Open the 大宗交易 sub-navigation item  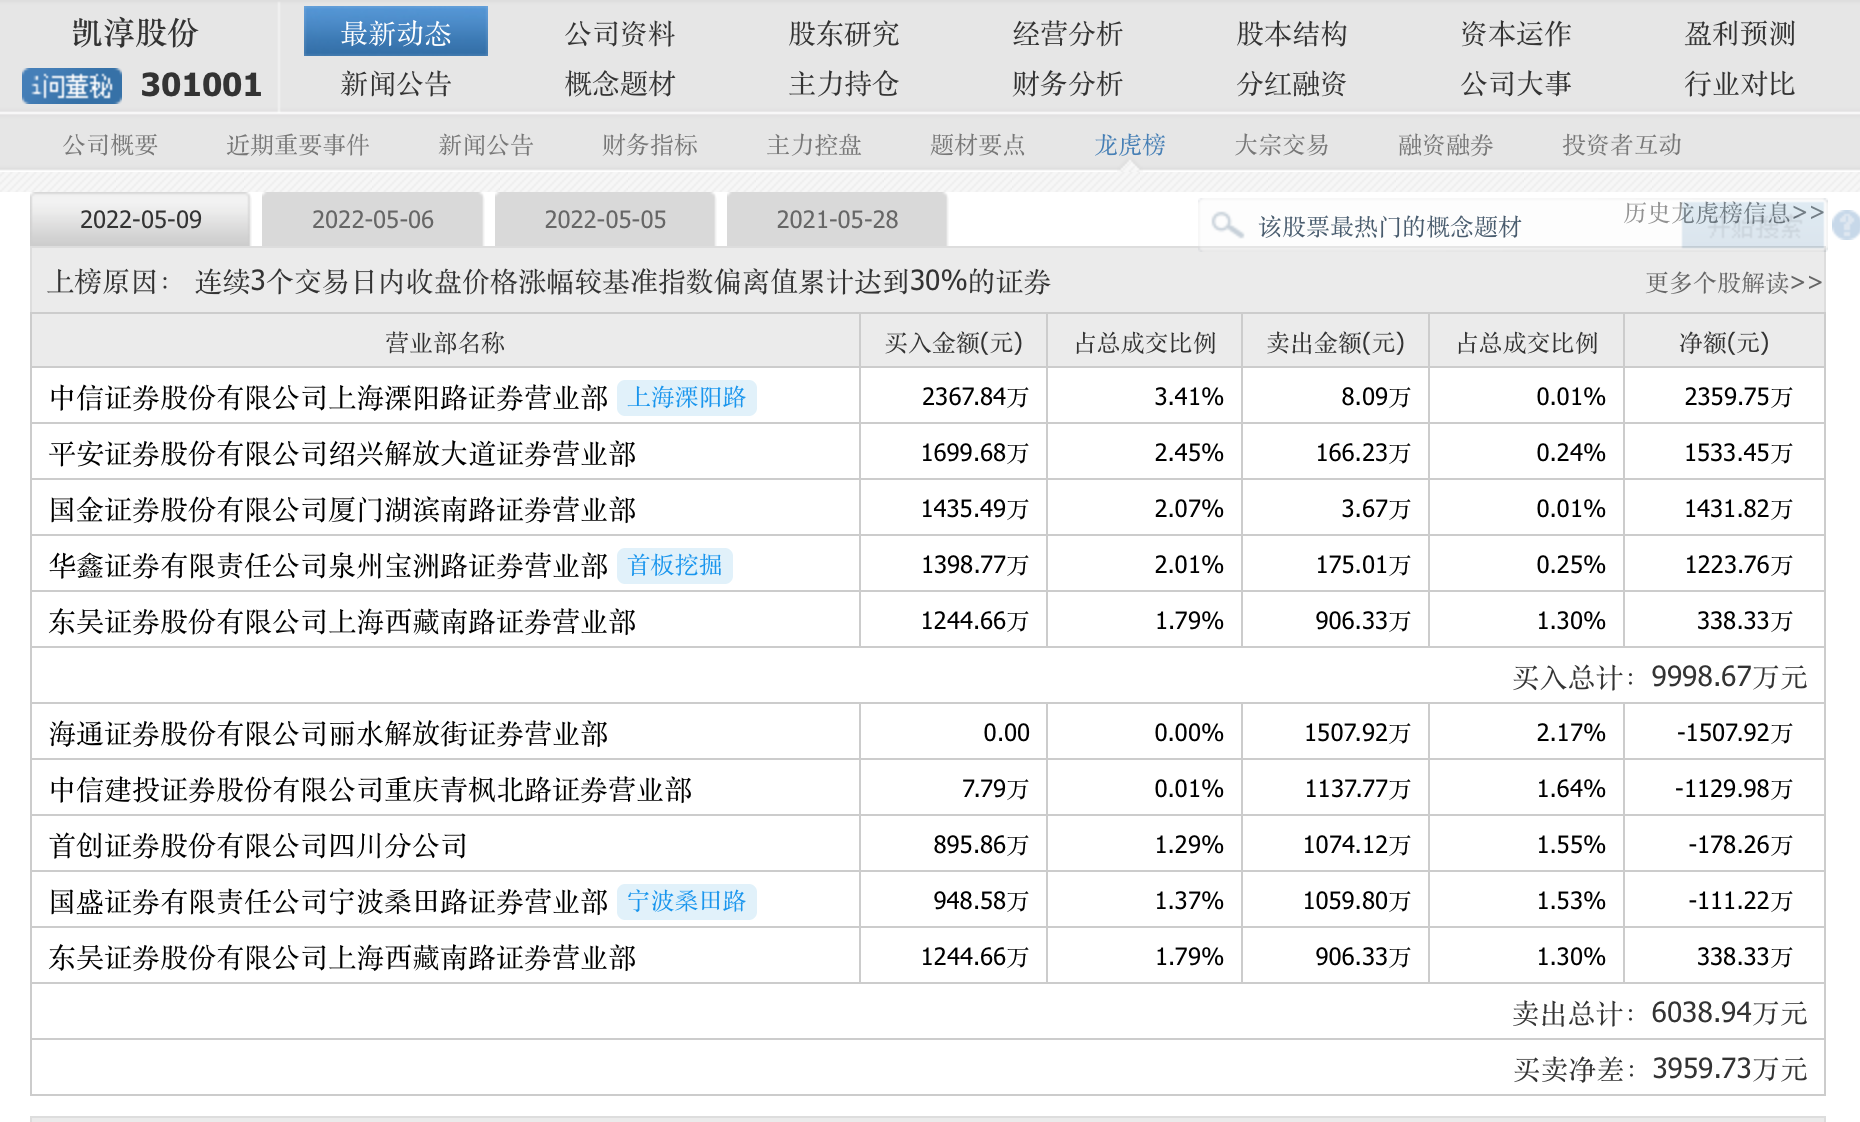(x=1281, y=145)
